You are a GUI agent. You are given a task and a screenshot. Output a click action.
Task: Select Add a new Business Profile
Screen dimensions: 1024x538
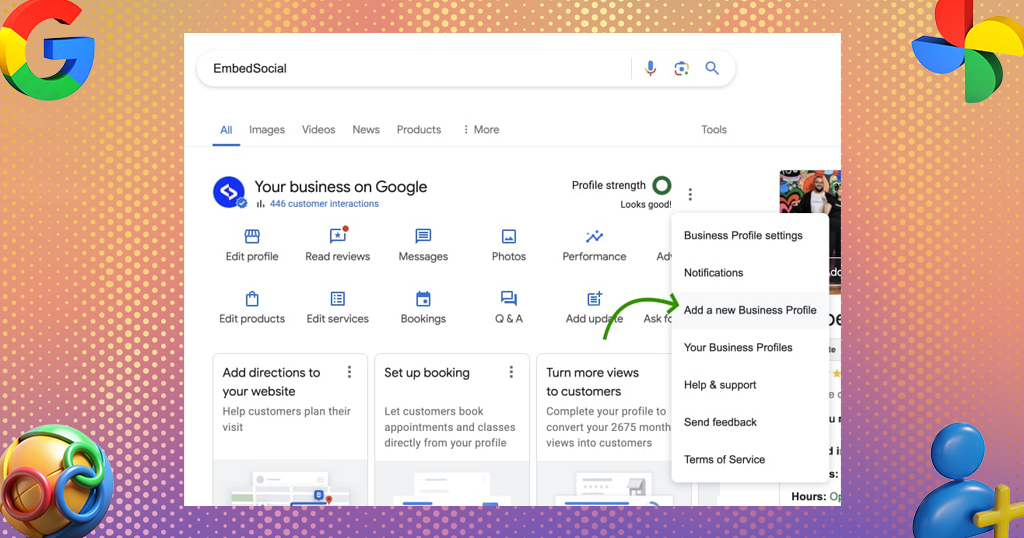pyautogui.click(x=750, y=310)
